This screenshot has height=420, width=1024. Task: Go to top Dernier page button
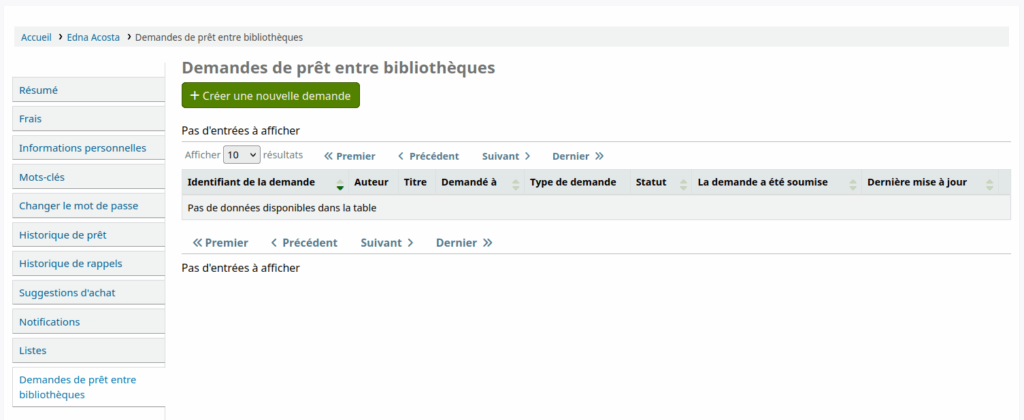click(578, 156)
